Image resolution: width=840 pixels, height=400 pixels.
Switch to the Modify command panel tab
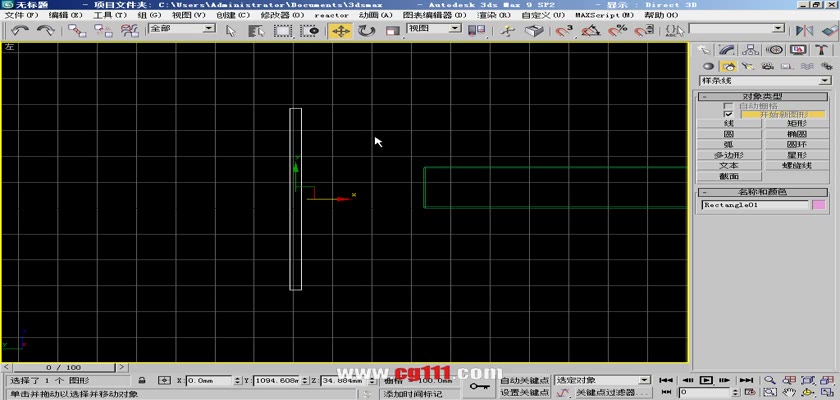728,50
